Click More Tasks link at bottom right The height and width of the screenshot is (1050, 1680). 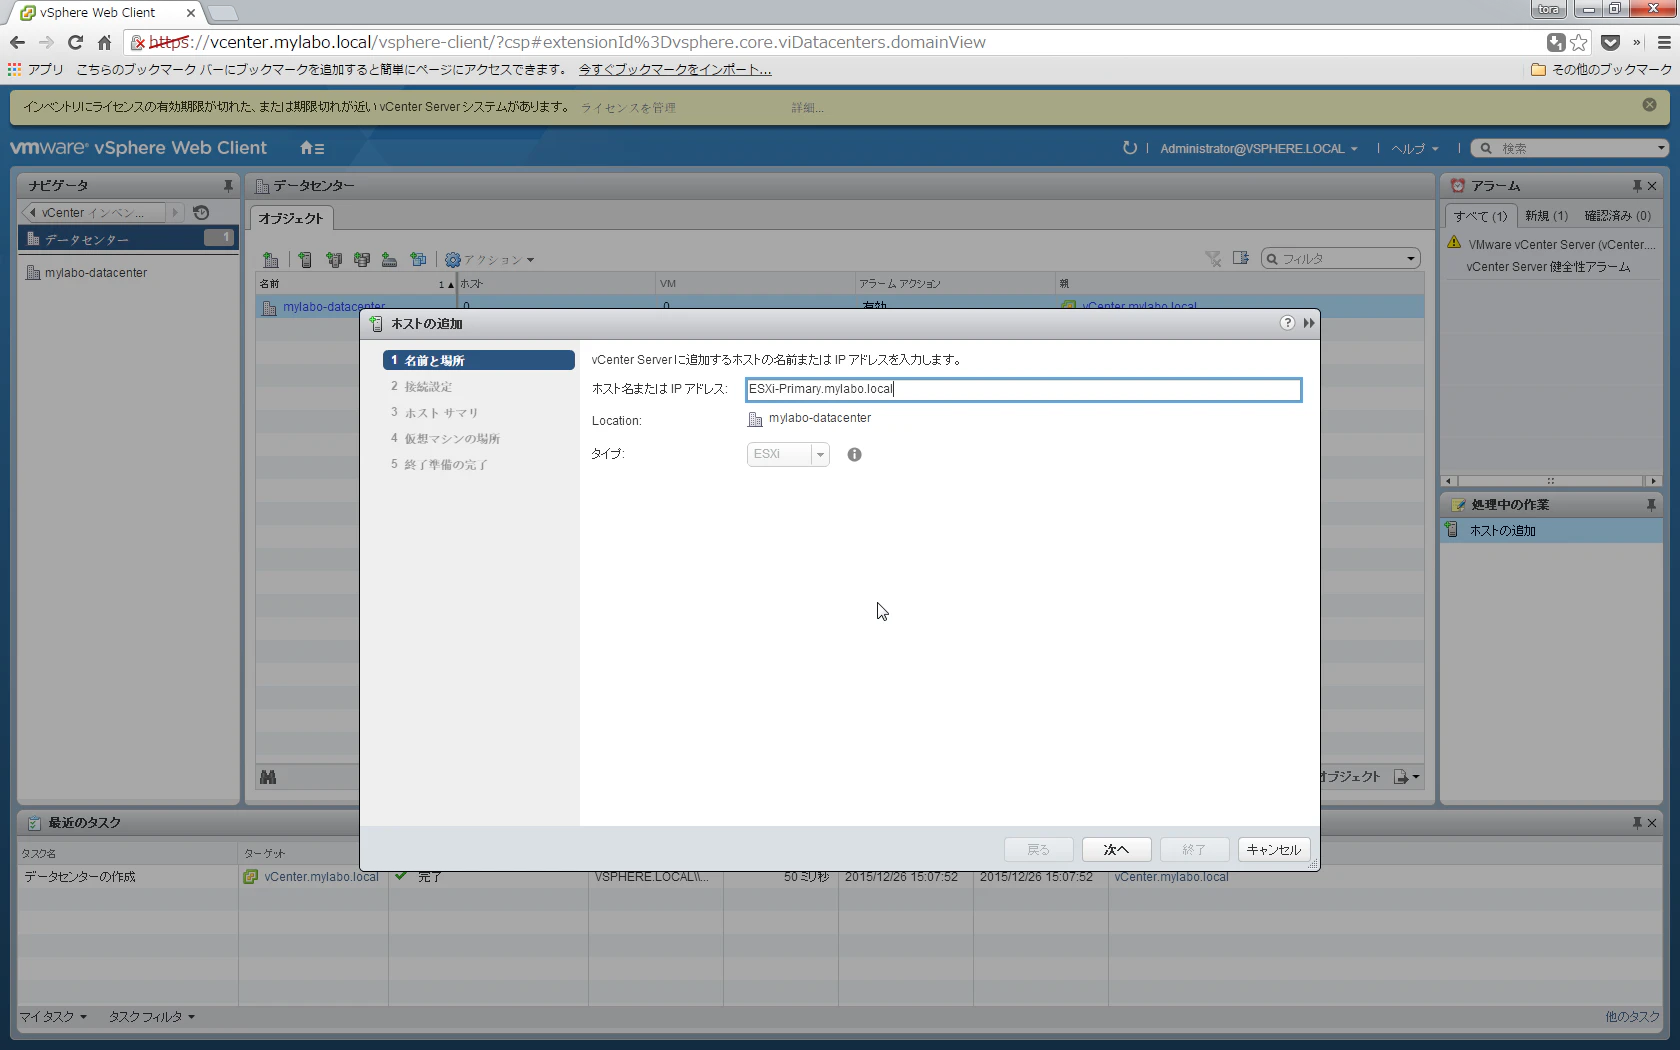tap(1632, 1017)
